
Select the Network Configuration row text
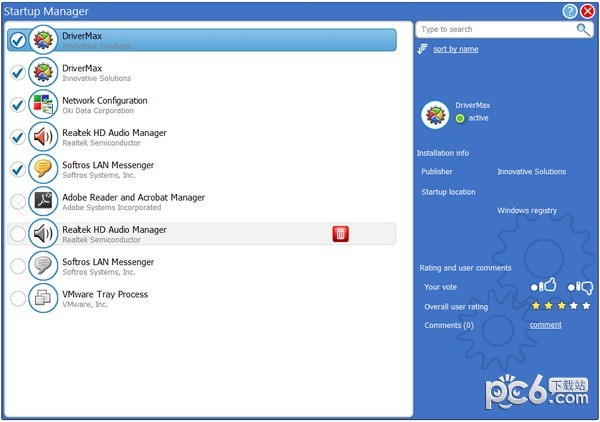point(105,101)
